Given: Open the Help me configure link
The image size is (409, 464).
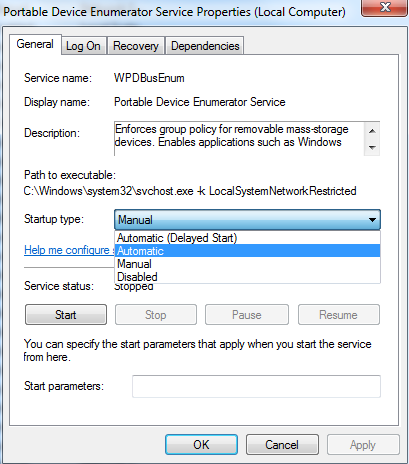Looking at the screenshot, I should point(69,250).
